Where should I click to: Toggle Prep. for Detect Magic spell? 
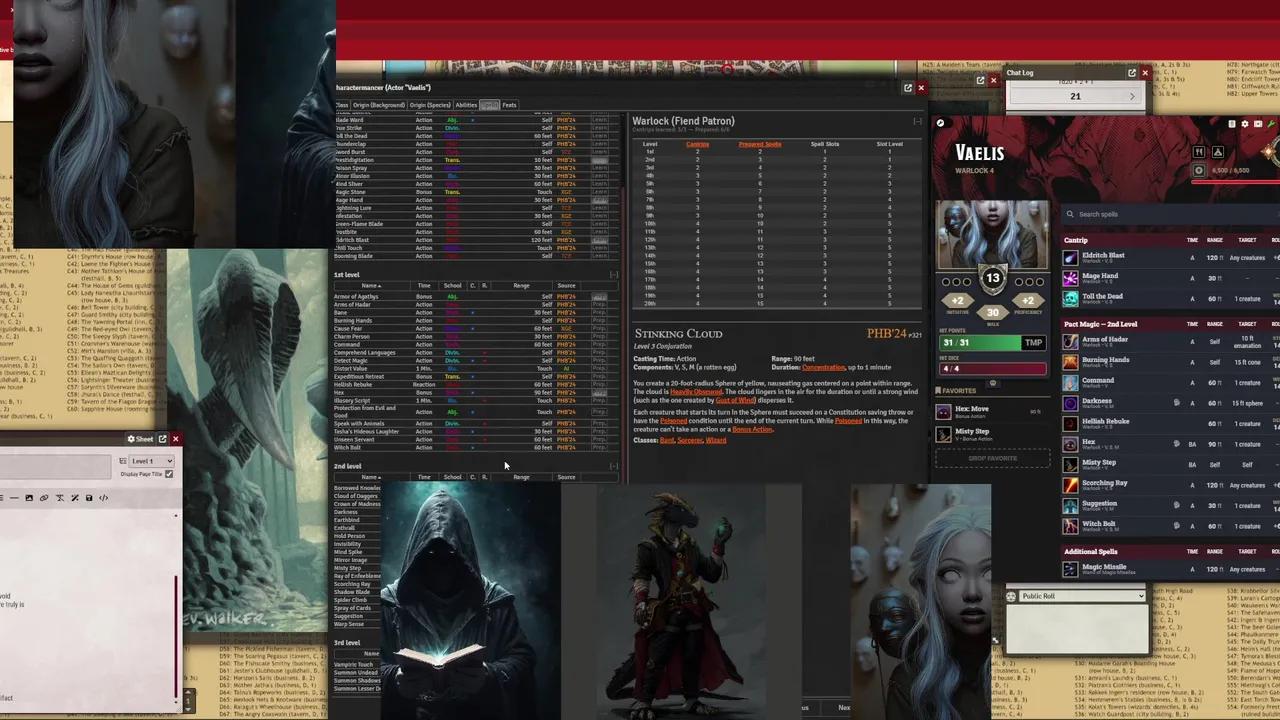(x=599, y=361)
